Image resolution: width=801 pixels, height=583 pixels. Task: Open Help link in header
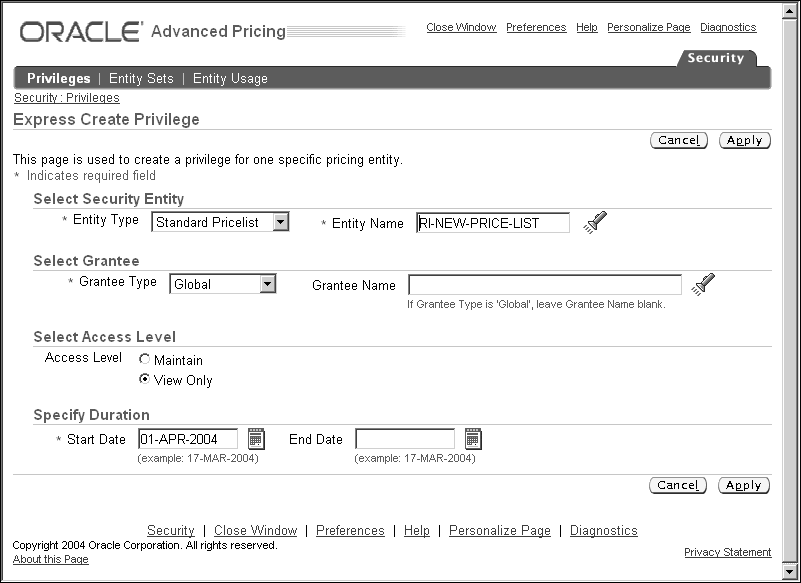(x=587, y=27)
